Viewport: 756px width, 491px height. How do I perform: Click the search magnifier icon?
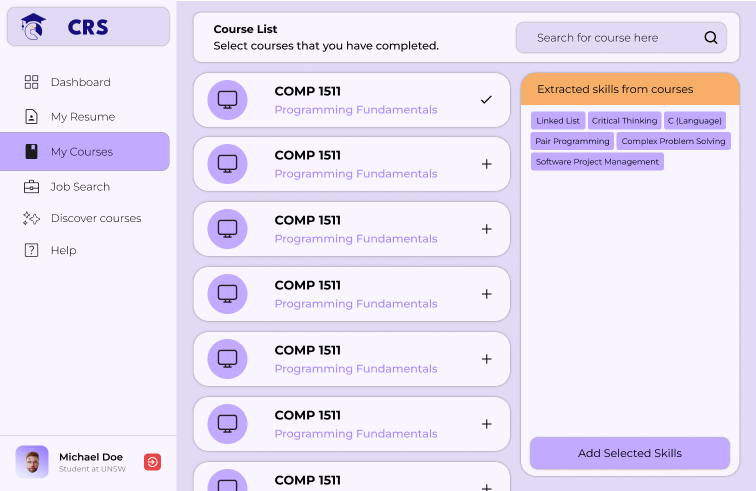pyautogui.click(x=711, y=38)
